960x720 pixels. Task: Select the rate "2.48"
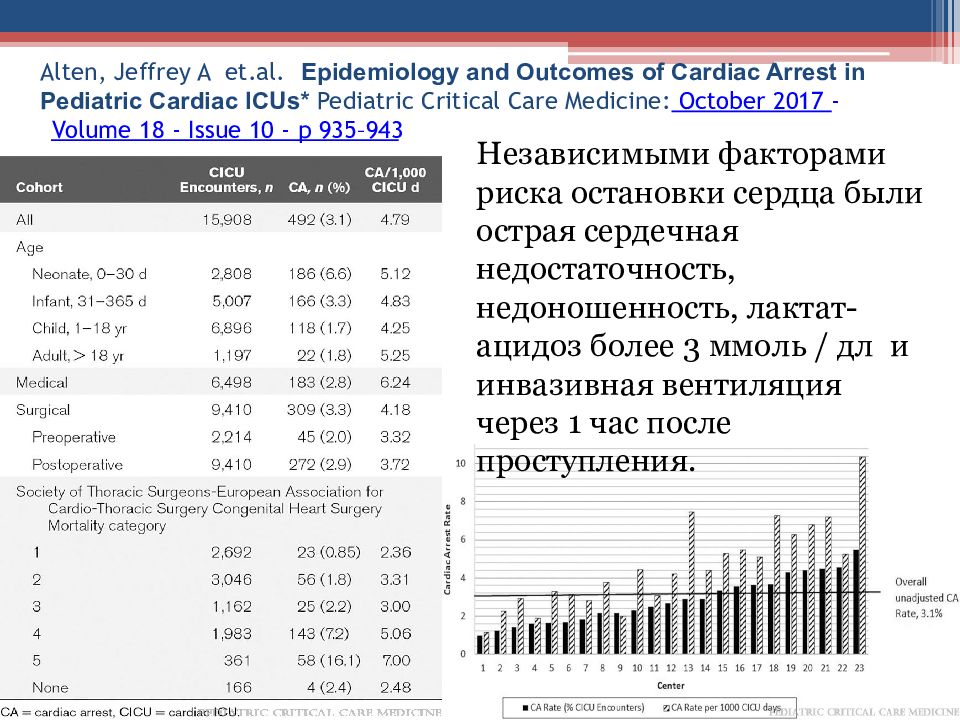click(395, 688)
